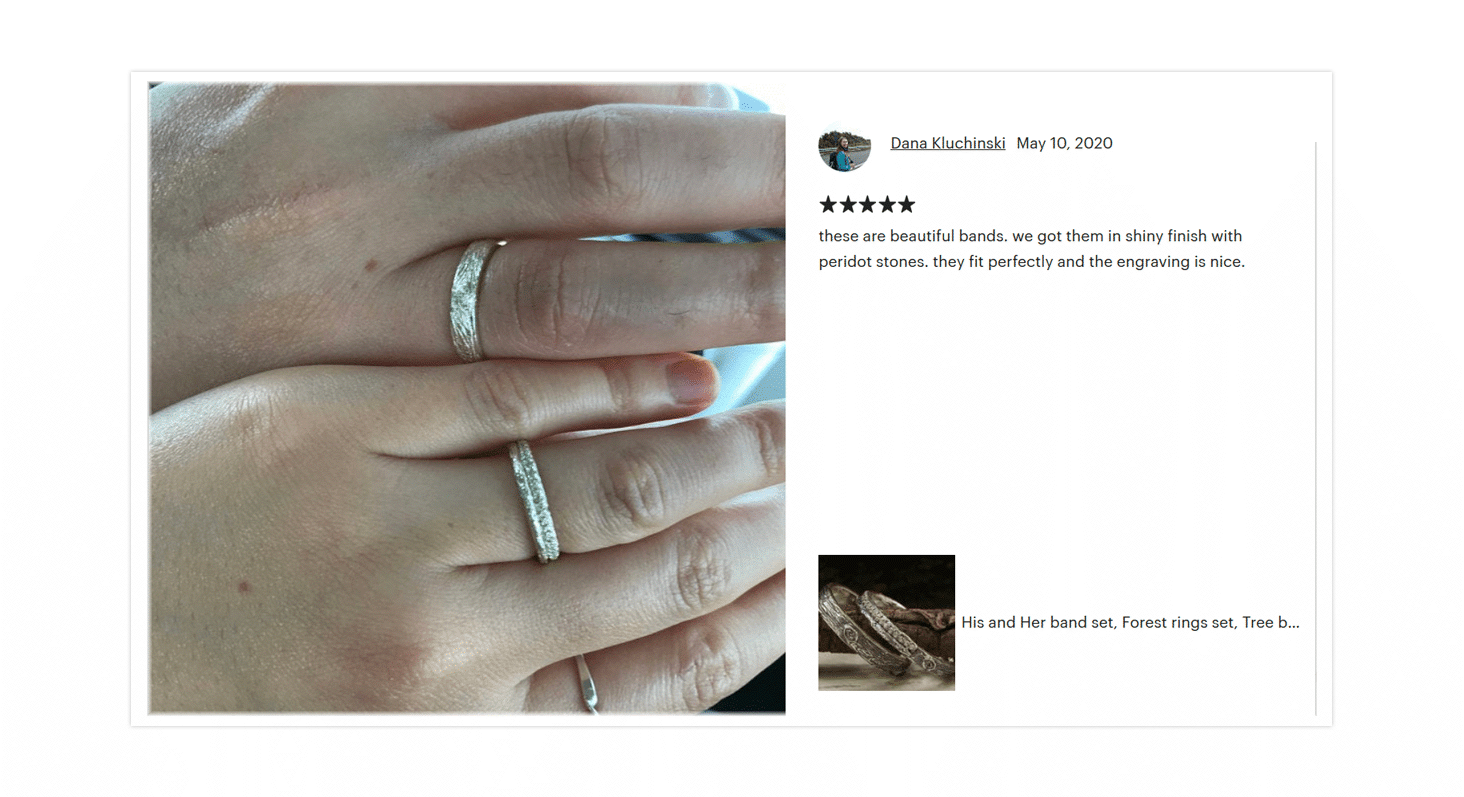Click the visible fingernail in the review photo

(691, 381)
